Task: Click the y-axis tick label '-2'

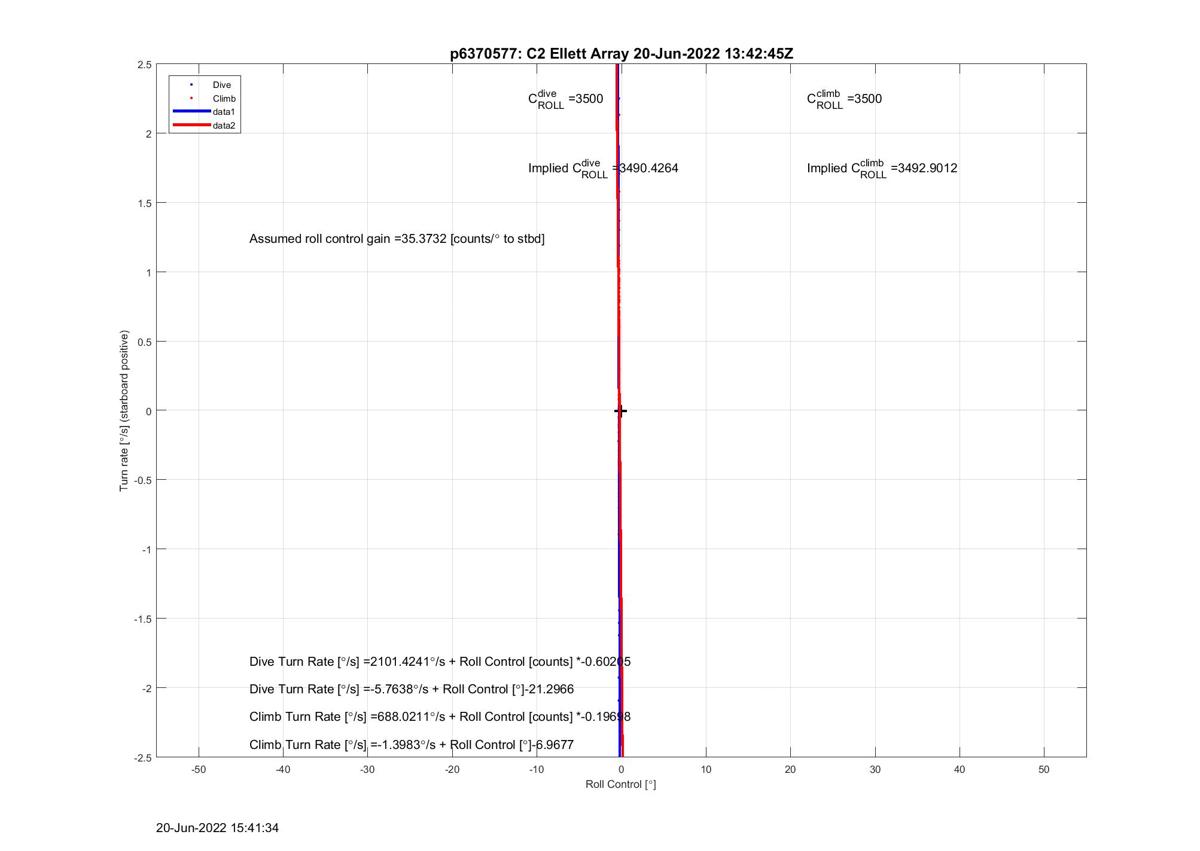Action: click(146, 688)
